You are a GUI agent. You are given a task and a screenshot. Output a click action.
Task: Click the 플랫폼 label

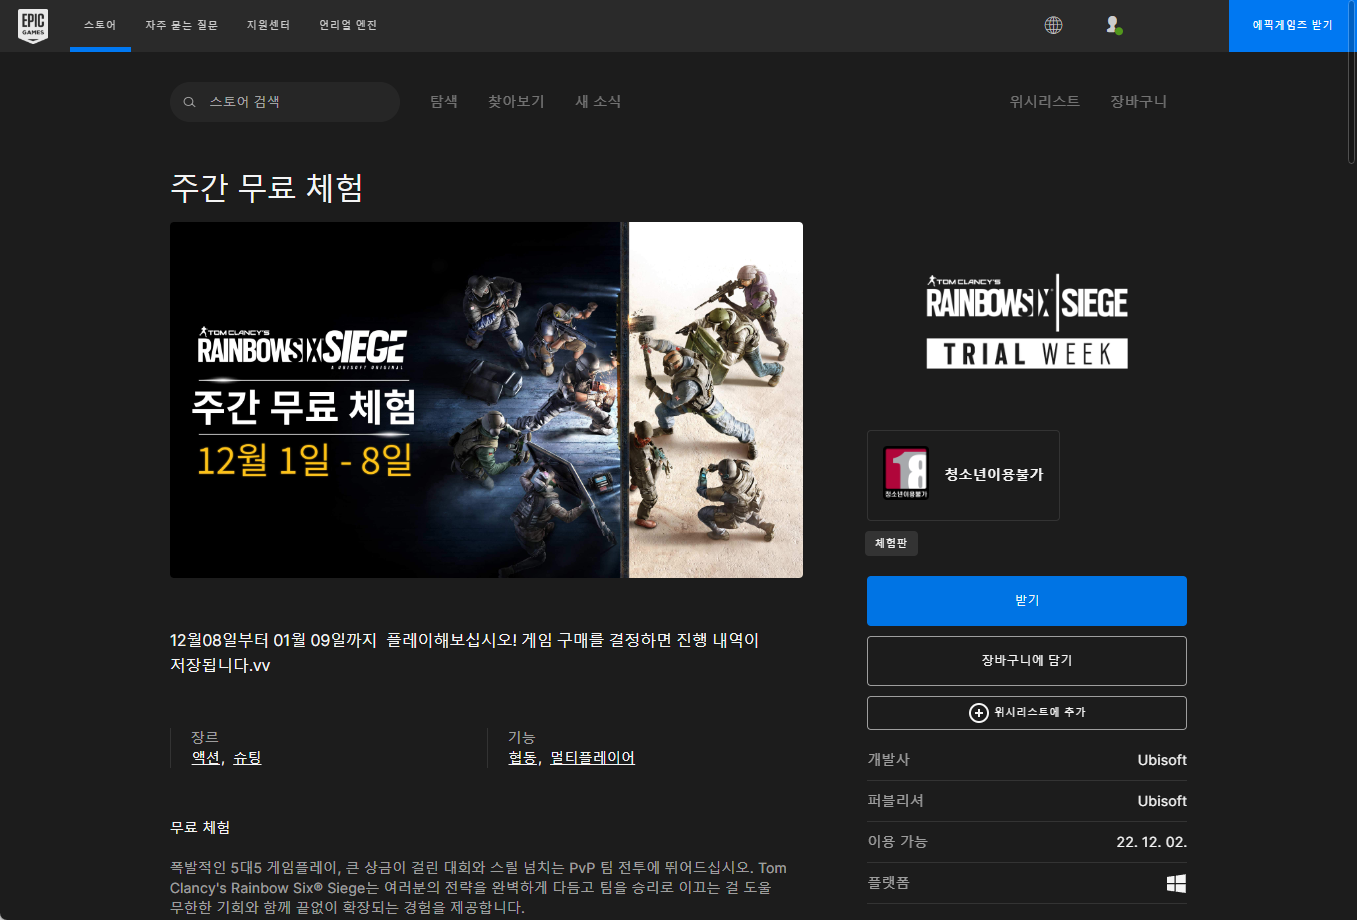(x=888, y=883)
